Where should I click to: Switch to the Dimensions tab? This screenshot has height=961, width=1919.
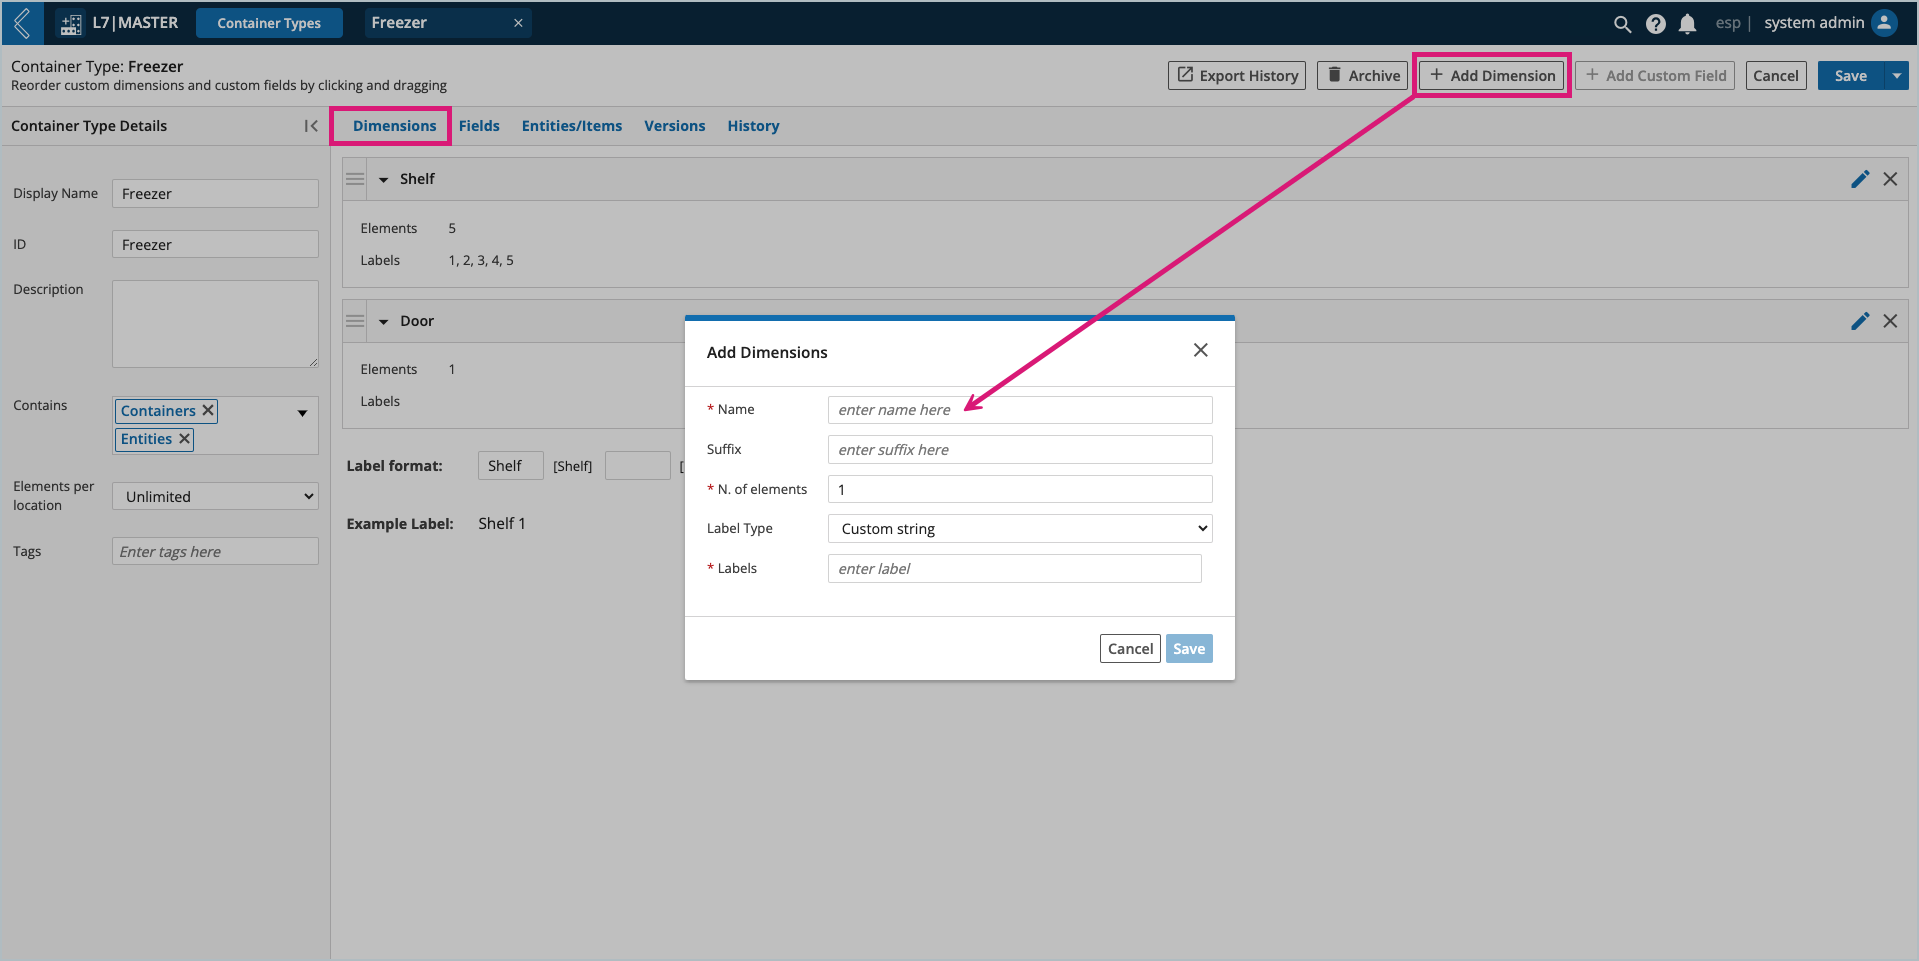(x=394, y=126)
